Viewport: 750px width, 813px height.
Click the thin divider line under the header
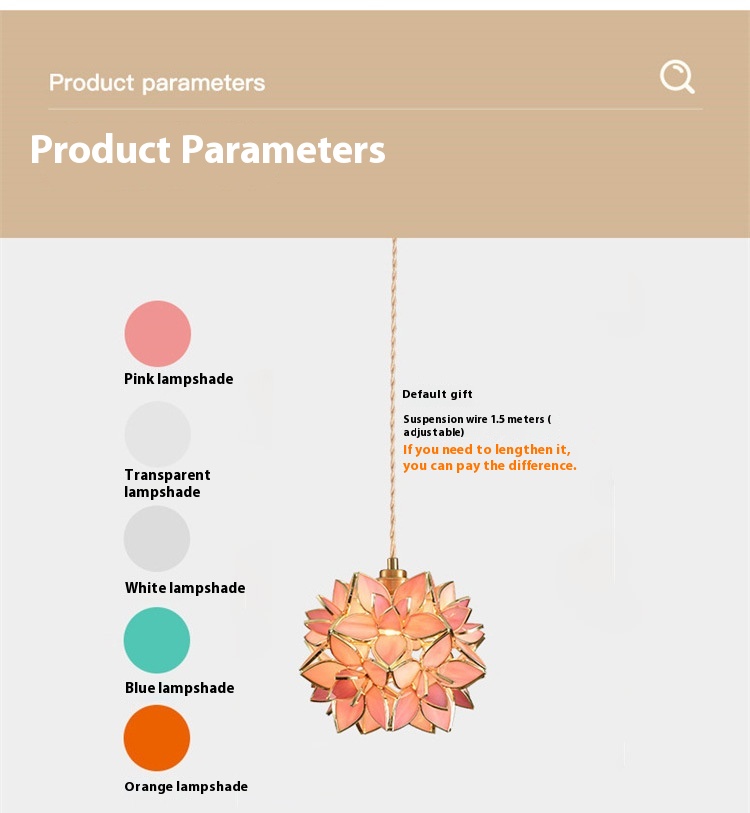click(376, 109)
